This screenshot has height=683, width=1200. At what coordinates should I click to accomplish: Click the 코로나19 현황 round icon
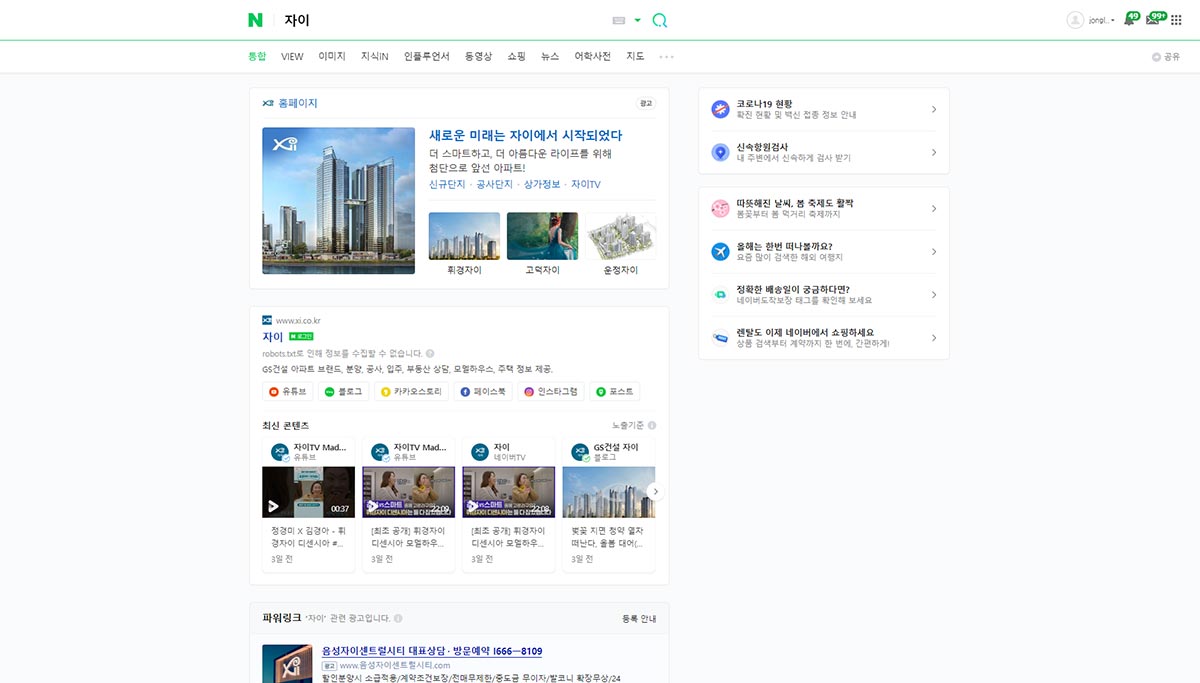coord(720,109)
